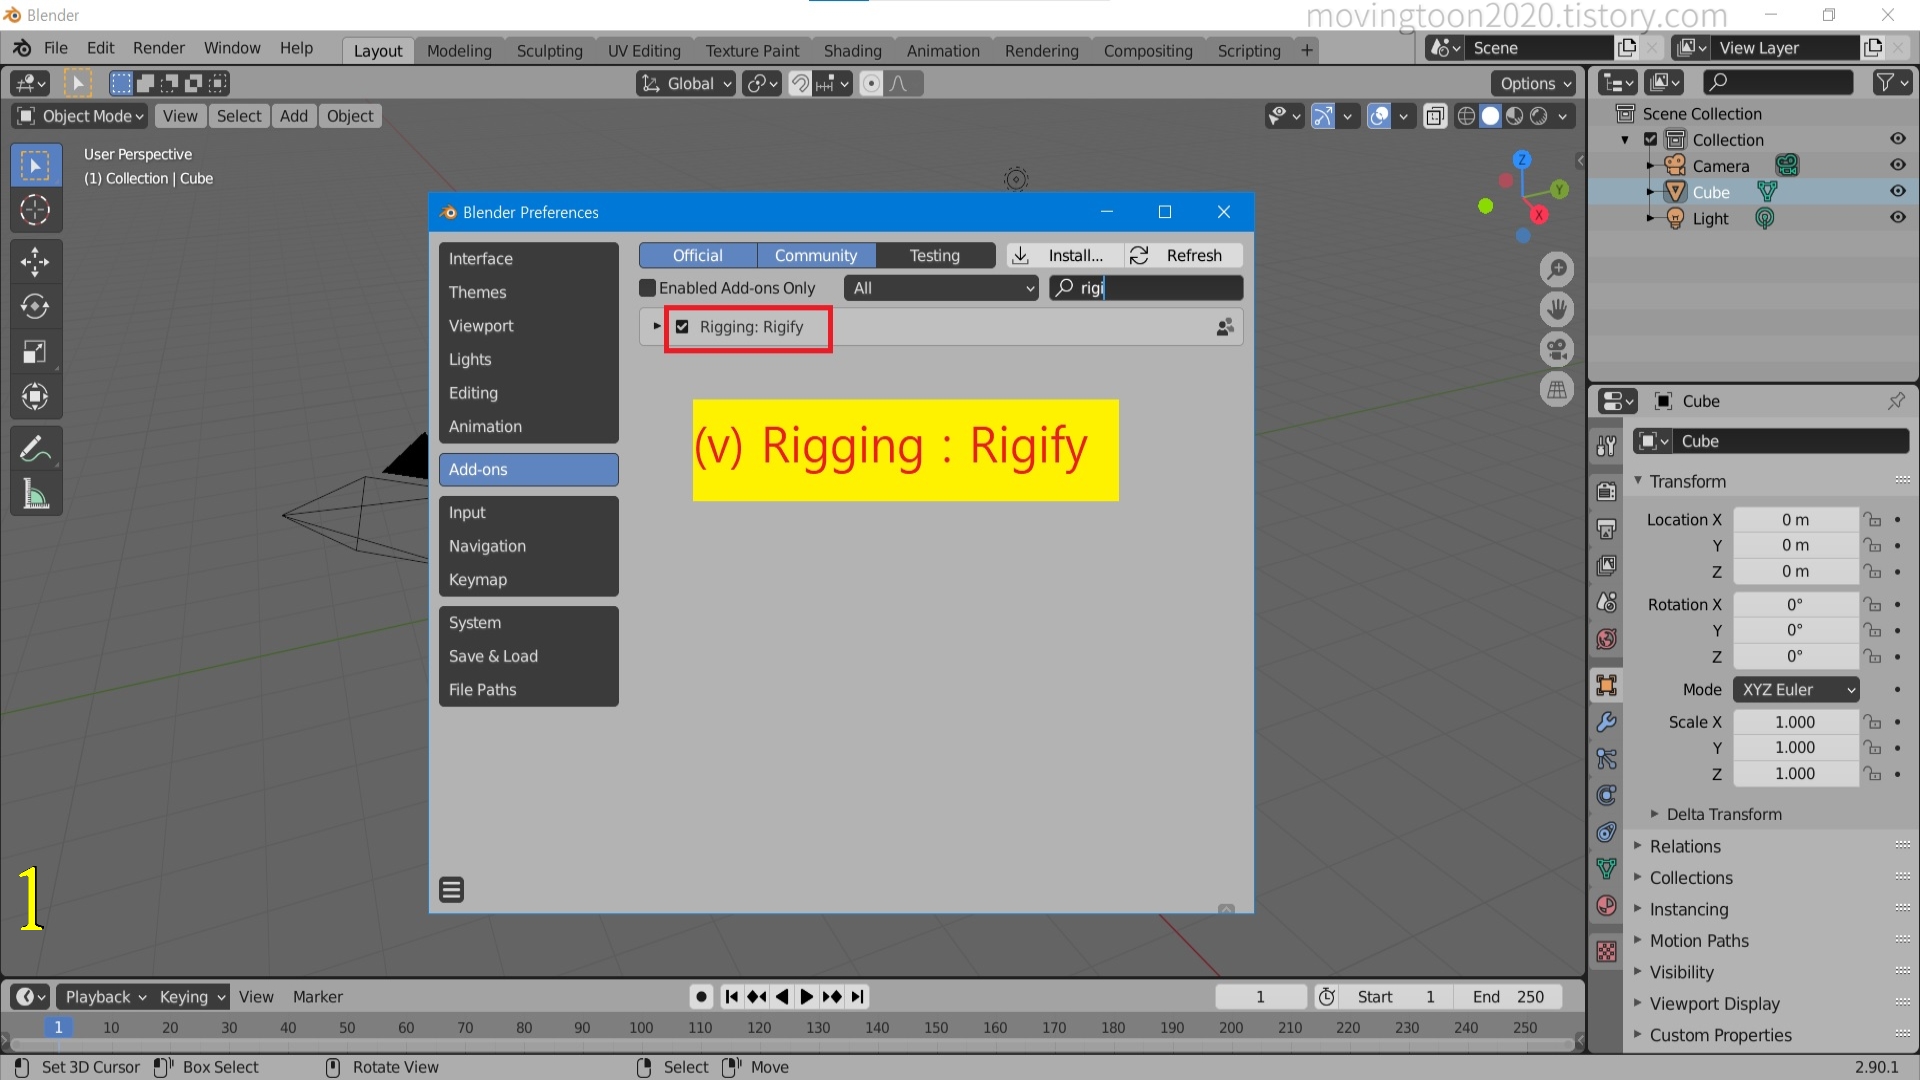The width and height of the screenshot is (1920, 1080).
Task: Toggle auto keying record button
Action: [x=702, y=997]
